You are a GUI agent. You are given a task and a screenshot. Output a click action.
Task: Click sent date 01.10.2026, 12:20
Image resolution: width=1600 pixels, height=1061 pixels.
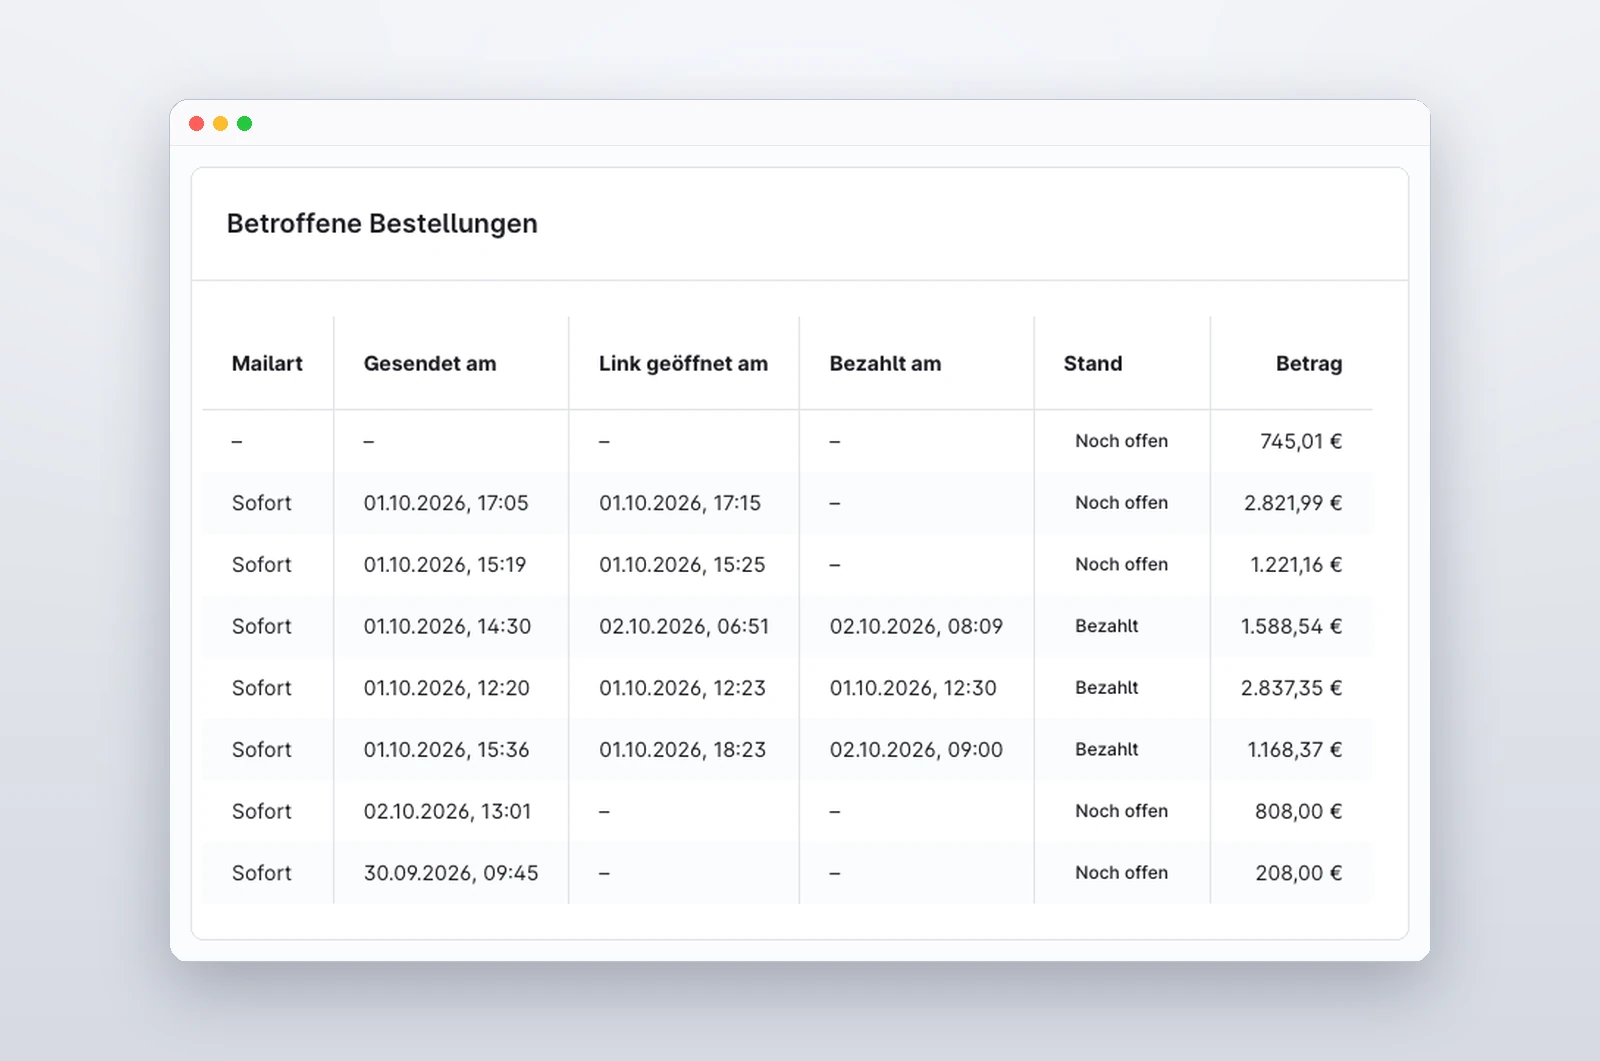[x=447, y=688]
